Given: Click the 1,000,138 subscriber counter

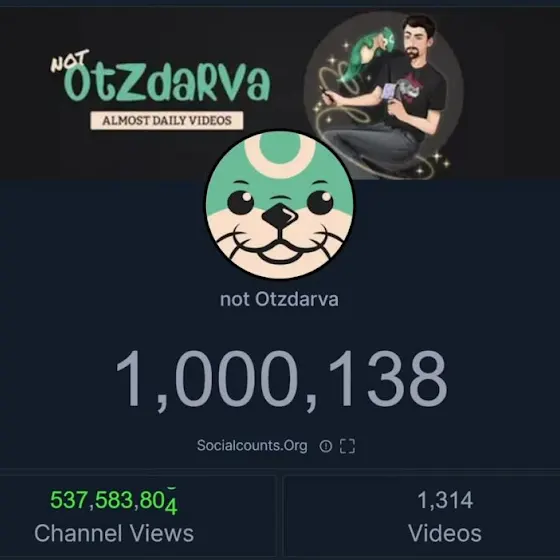Looking at the screenshot, I should (x=281, y=381).
